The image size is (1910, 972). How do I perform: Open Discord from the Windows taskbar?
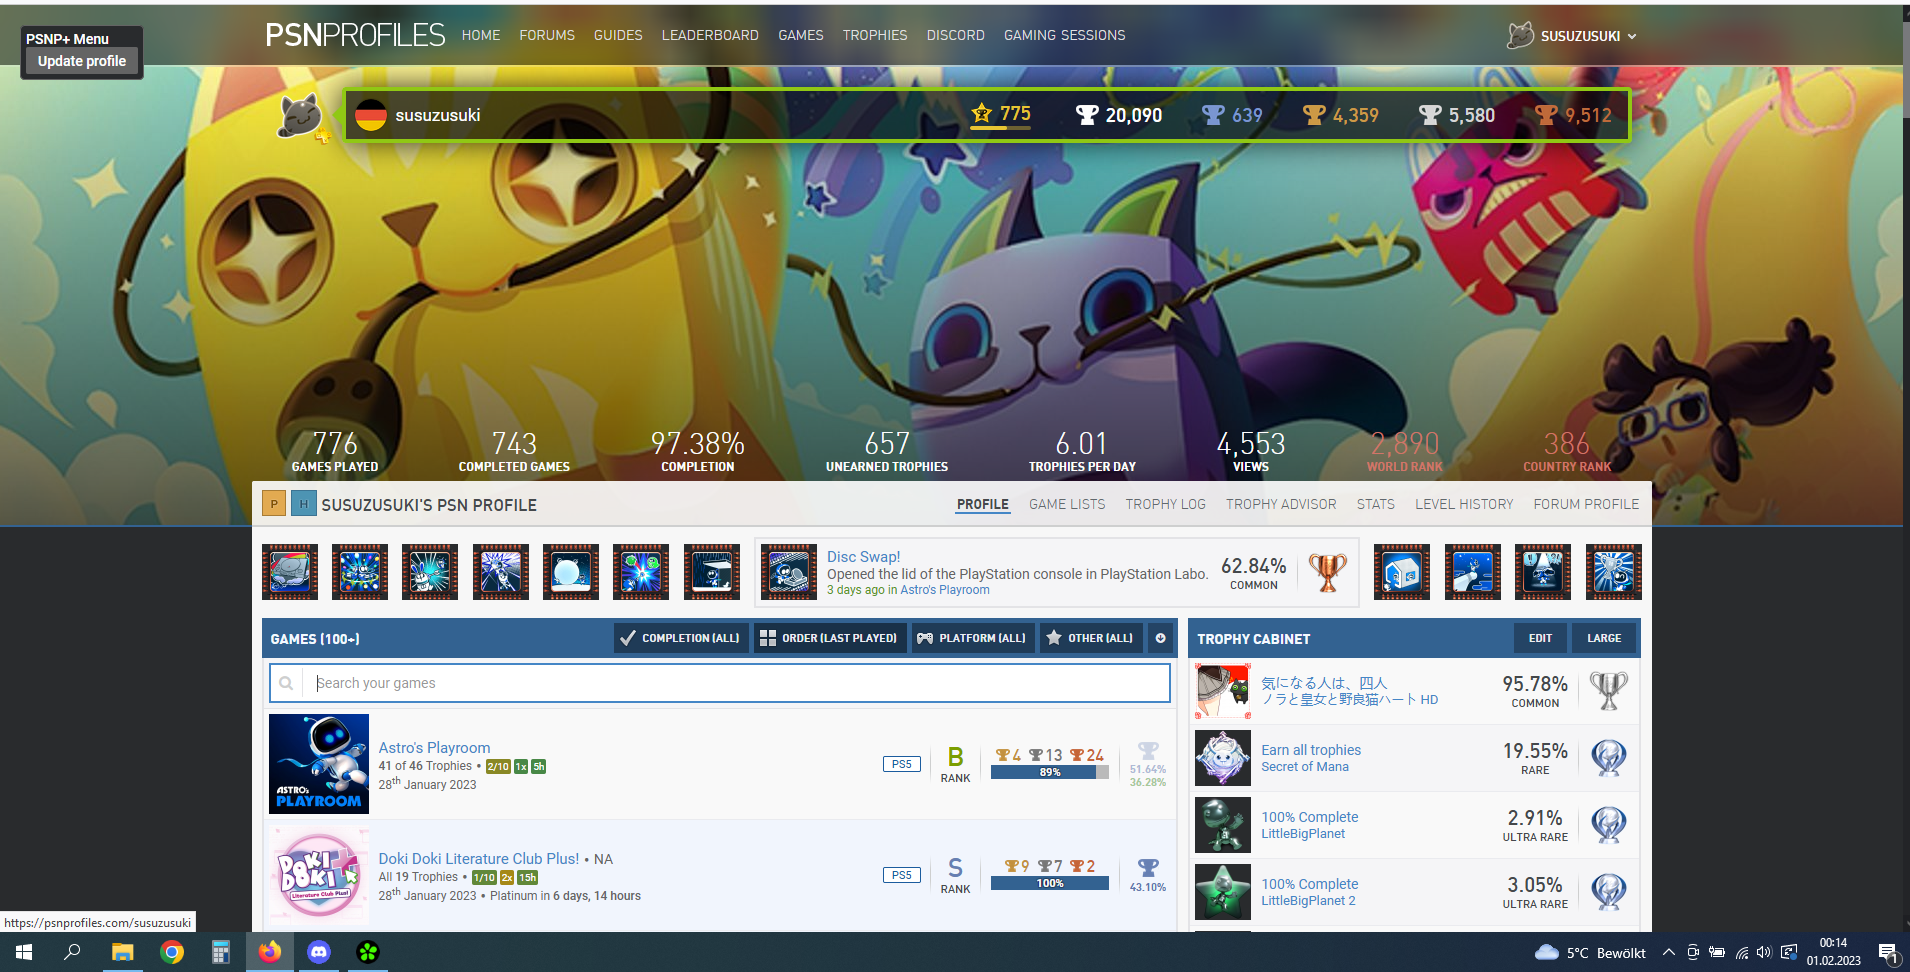click(319, 952)
